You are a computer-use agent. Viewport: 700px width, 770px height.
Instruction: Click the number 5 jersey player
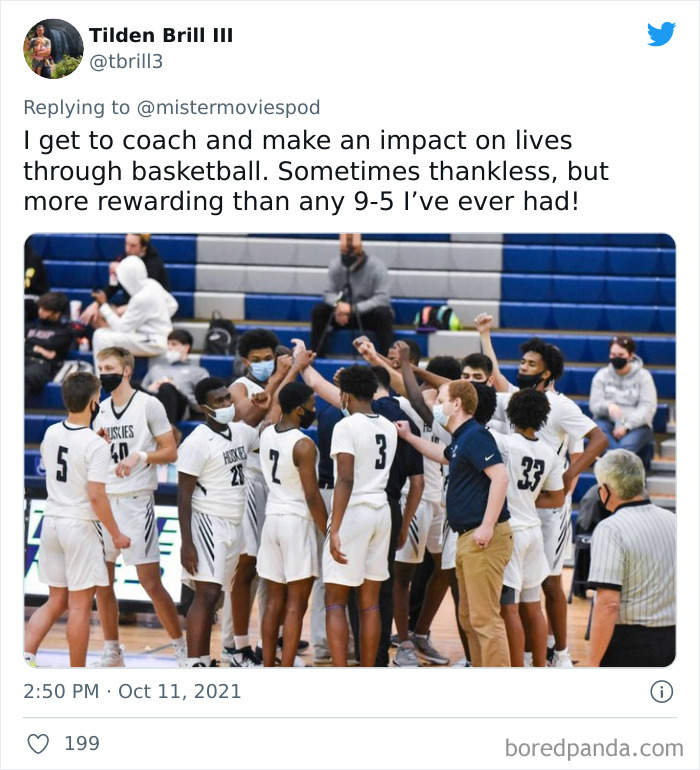coord(74,511)
